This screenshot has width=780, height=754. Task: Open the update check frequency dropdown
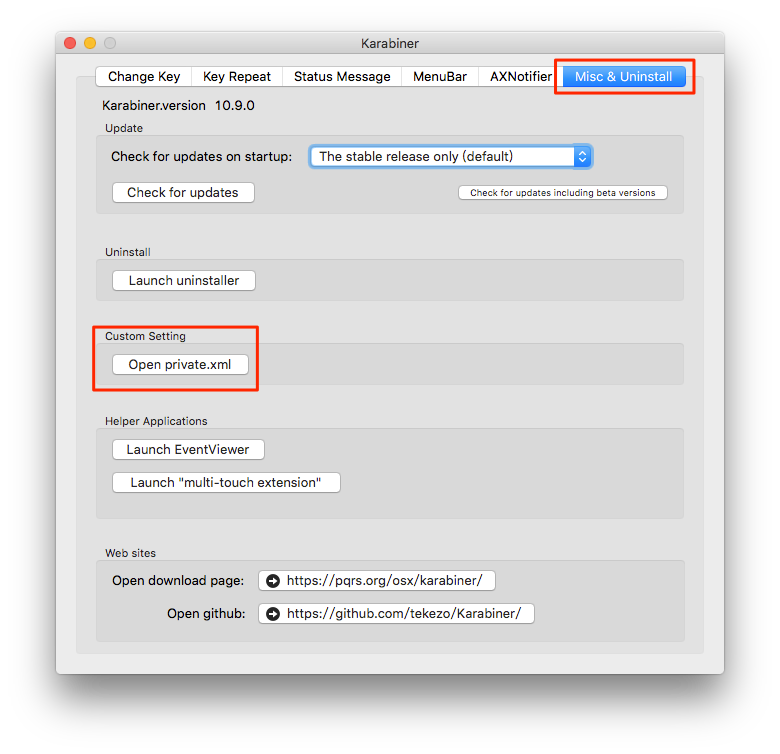click(x=450, y=157)
